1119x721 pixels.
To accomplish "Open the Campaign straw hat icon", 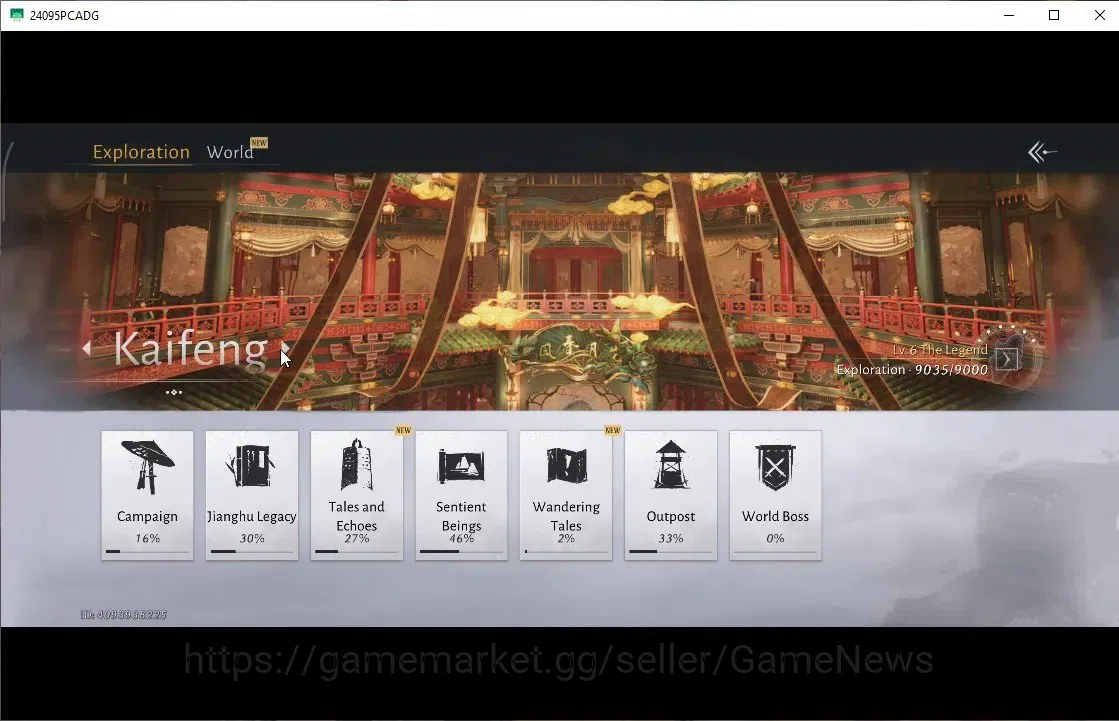I will (x=148, y=467).
